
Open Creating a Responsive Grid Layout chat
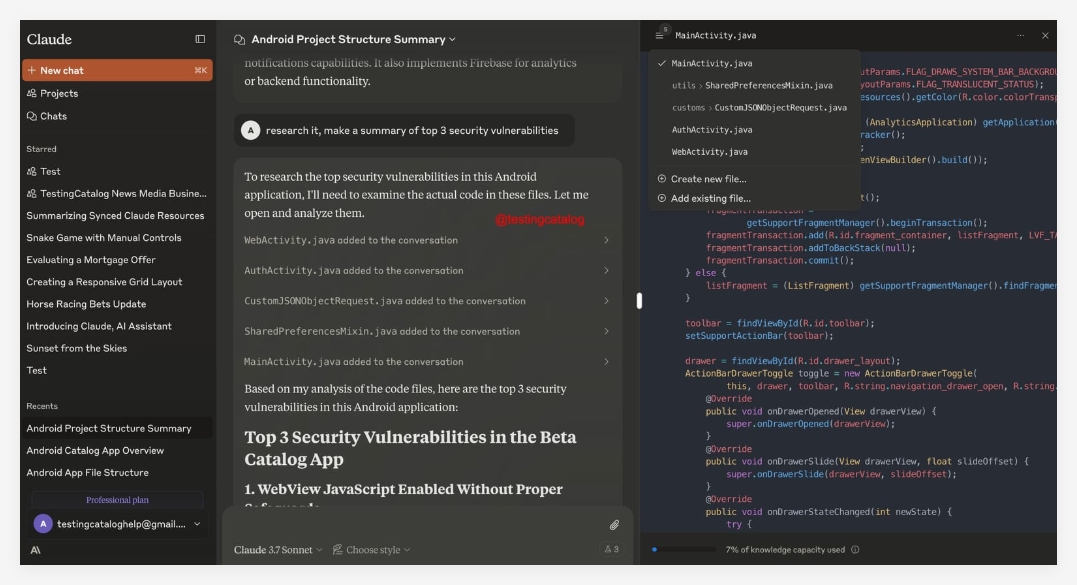tap(104, 282)
